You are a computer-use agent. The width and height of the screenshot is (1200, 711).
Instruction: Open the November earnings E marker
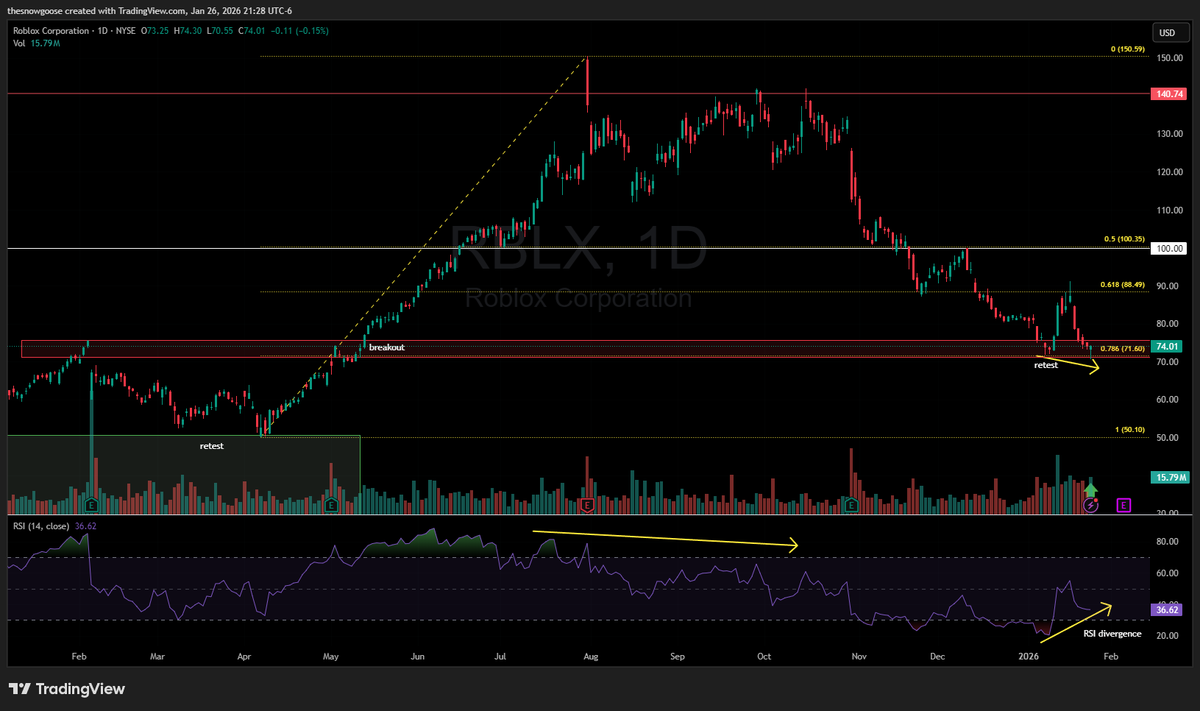(851, 505)
